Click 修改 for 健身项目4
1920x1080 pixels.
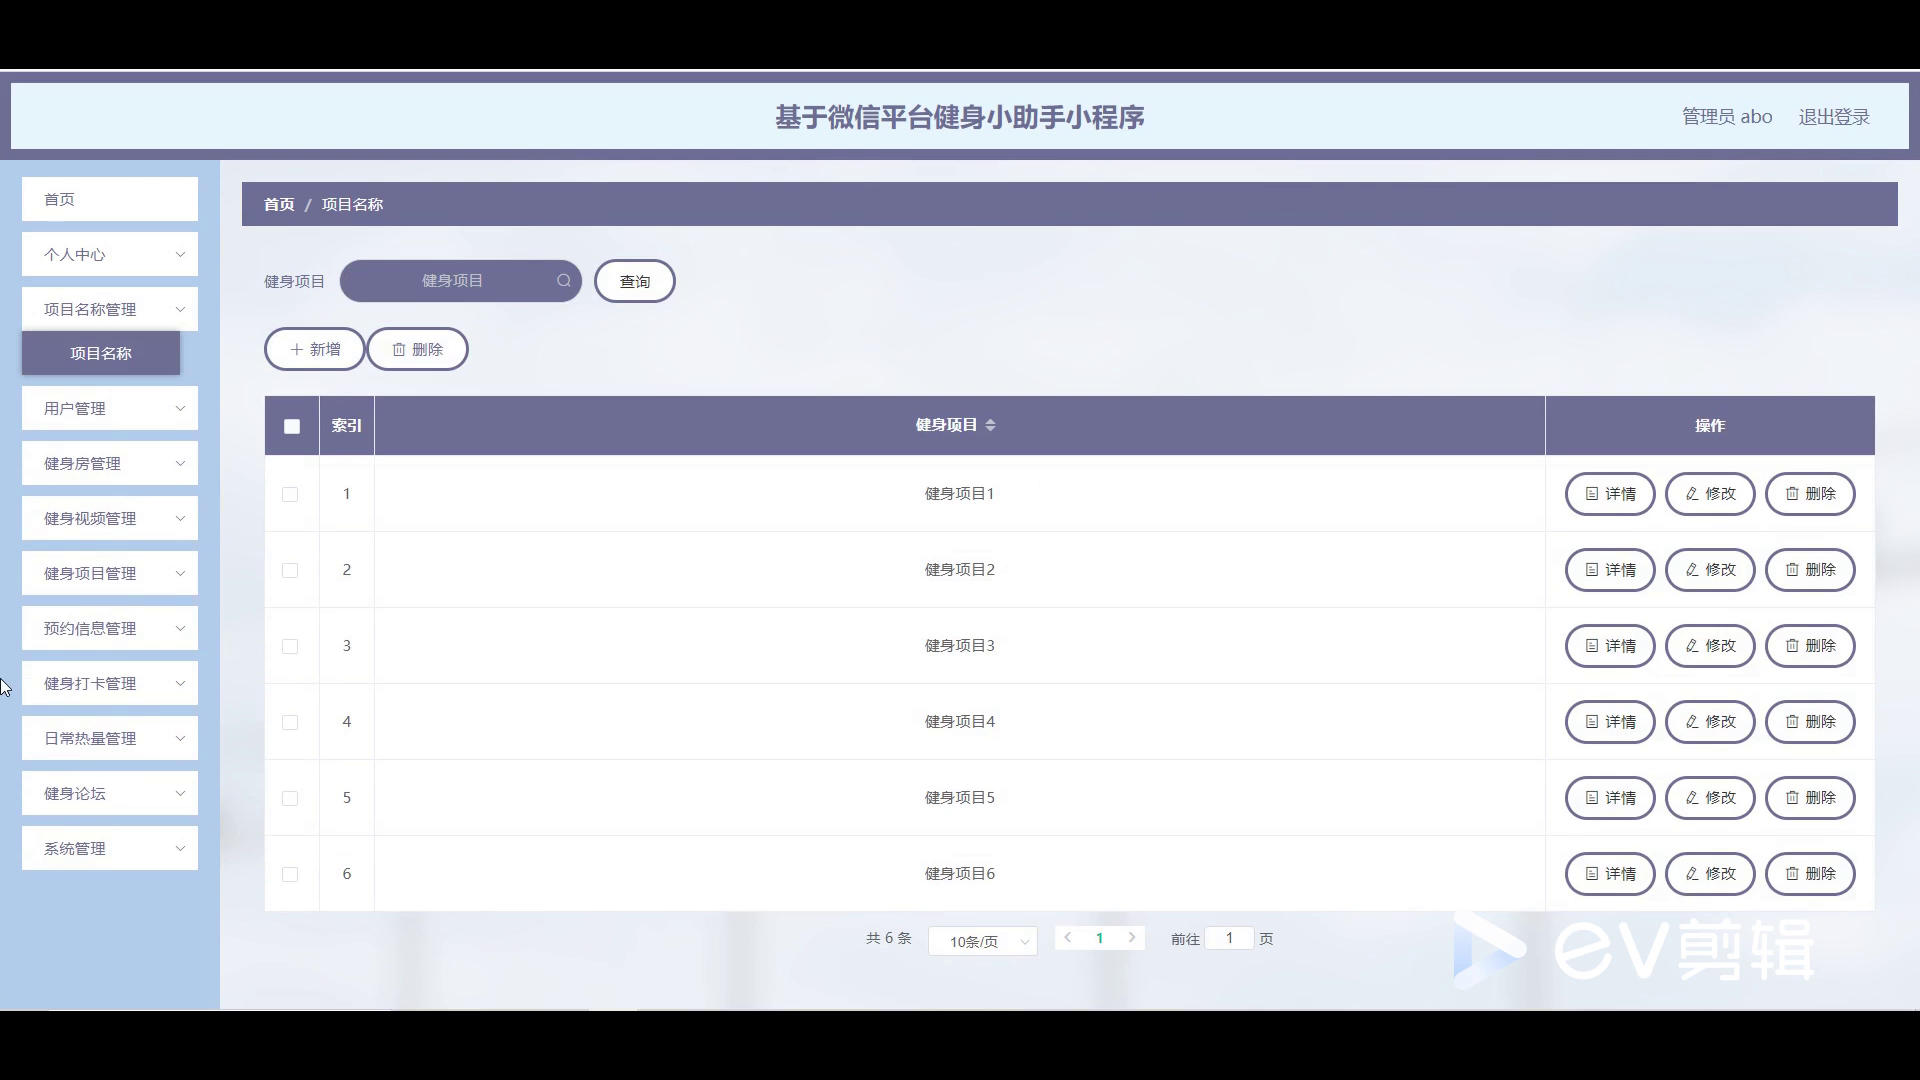point(1710,722)
